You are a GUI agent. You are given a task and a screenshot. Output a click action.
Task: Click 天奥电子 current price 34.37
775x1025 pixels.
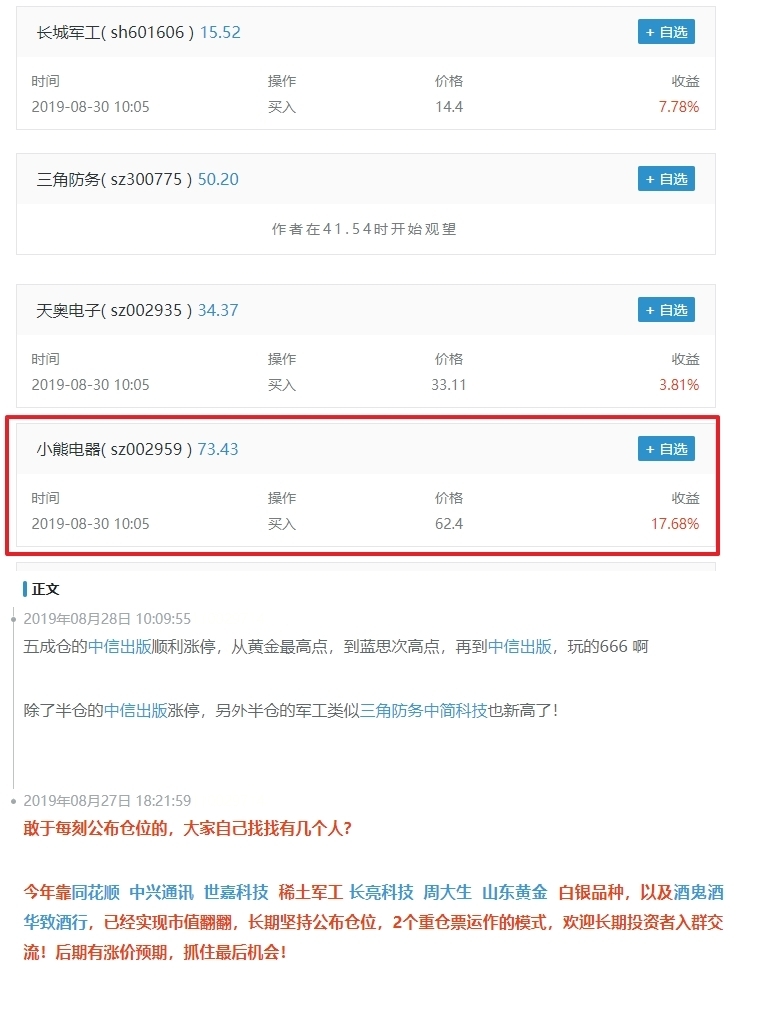tap(218, 310)
